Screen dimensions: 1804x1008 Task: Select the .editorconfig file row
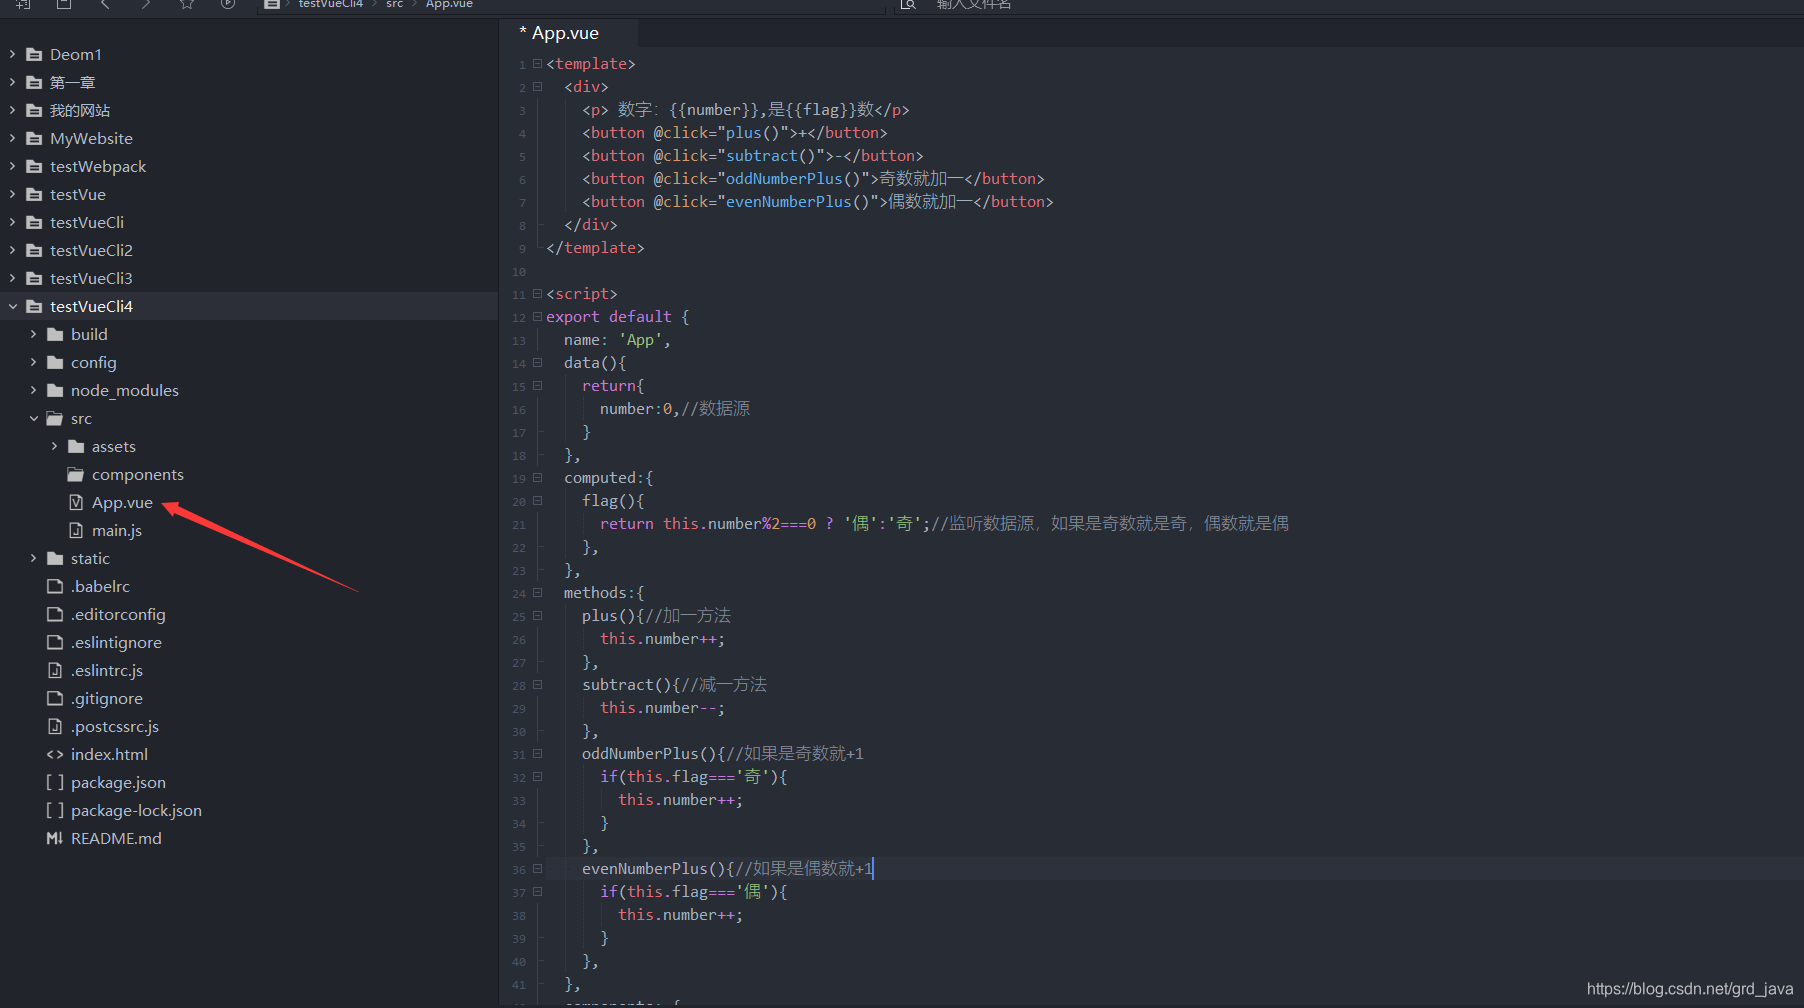(x=249, y=614)
